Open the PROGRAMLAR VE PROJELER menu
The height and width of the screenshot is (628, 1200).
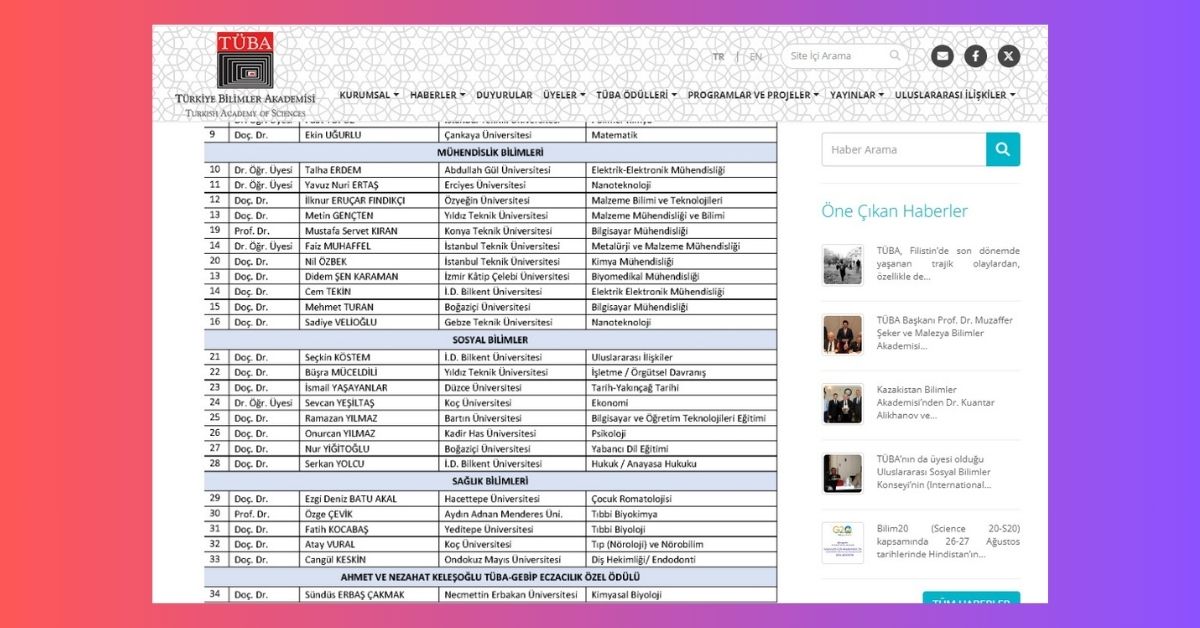[x=753, y=95]
